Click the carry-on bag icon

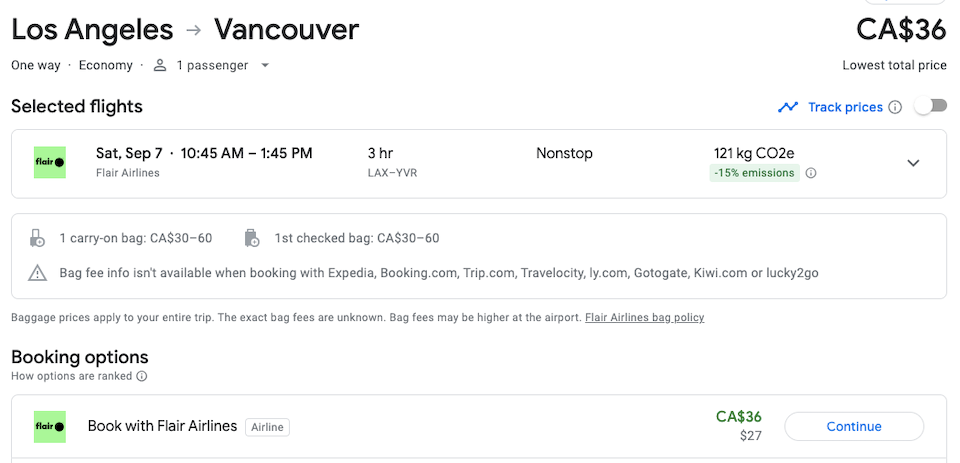(37, 238)
